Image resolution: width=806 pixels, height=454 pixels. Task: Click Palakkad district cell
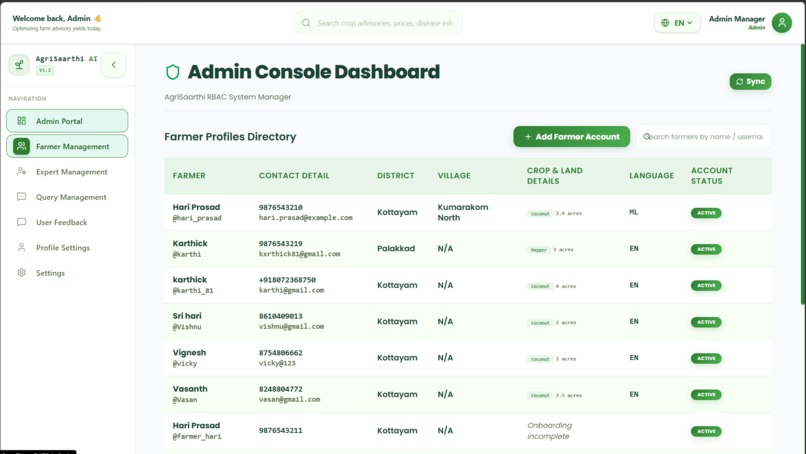click(x=396, y=248)
